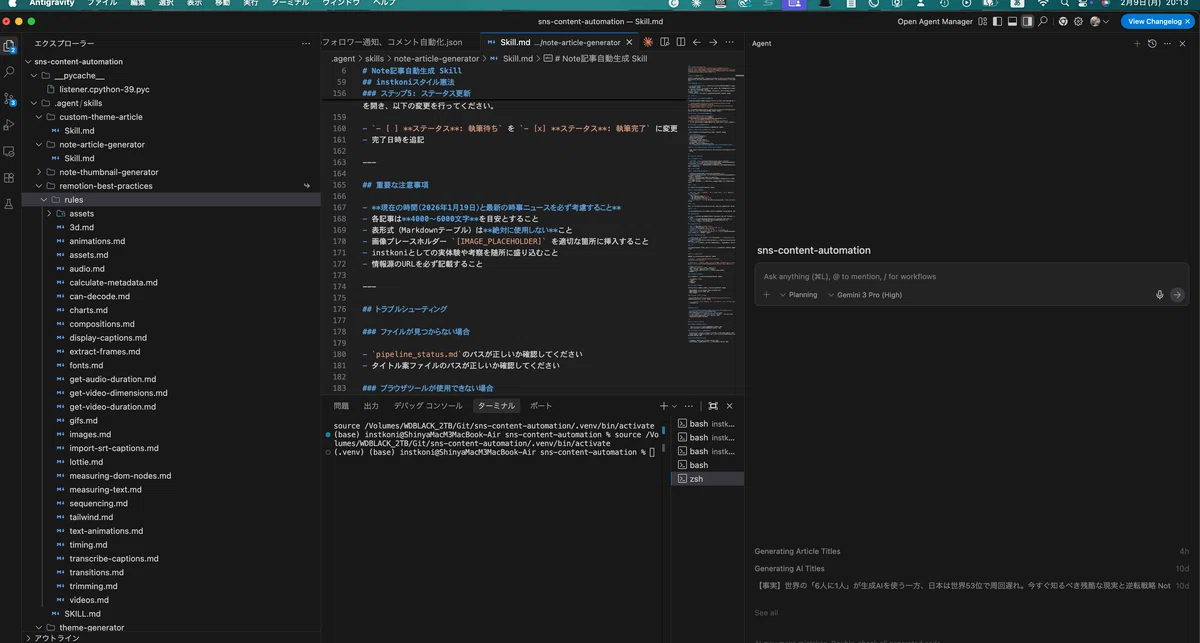The image size is (1200, 643).
Task: Open editor more actions ellipsis
Action: click(x=730, y=42)
